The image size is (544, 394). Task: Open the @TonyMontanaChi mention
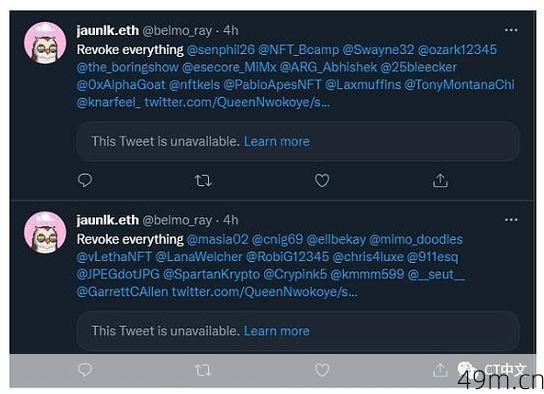pos(459,85)
